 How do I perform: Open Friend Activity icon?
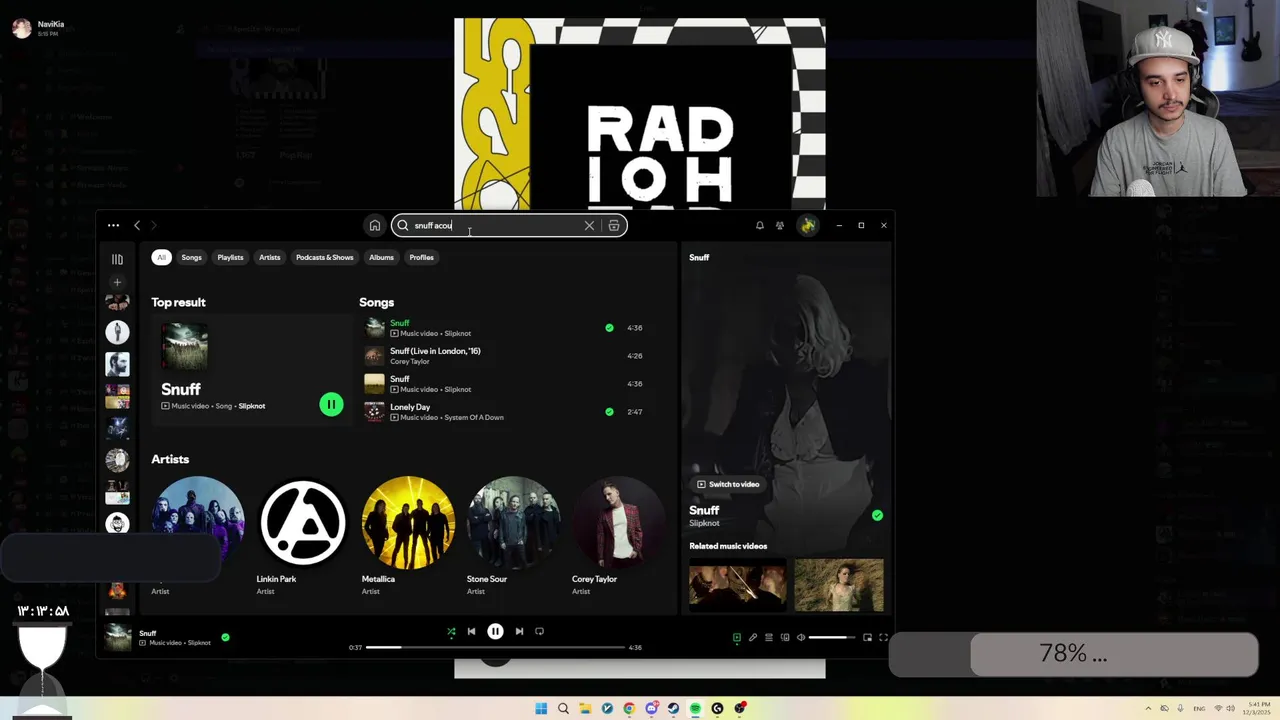point(780,225)
